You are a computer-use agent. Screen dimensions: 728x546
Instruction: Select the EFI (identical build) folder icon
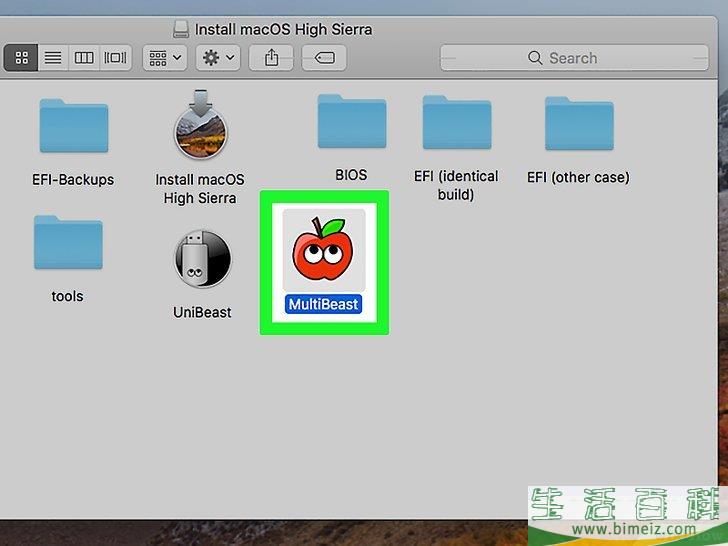click(x=457, y=122)
